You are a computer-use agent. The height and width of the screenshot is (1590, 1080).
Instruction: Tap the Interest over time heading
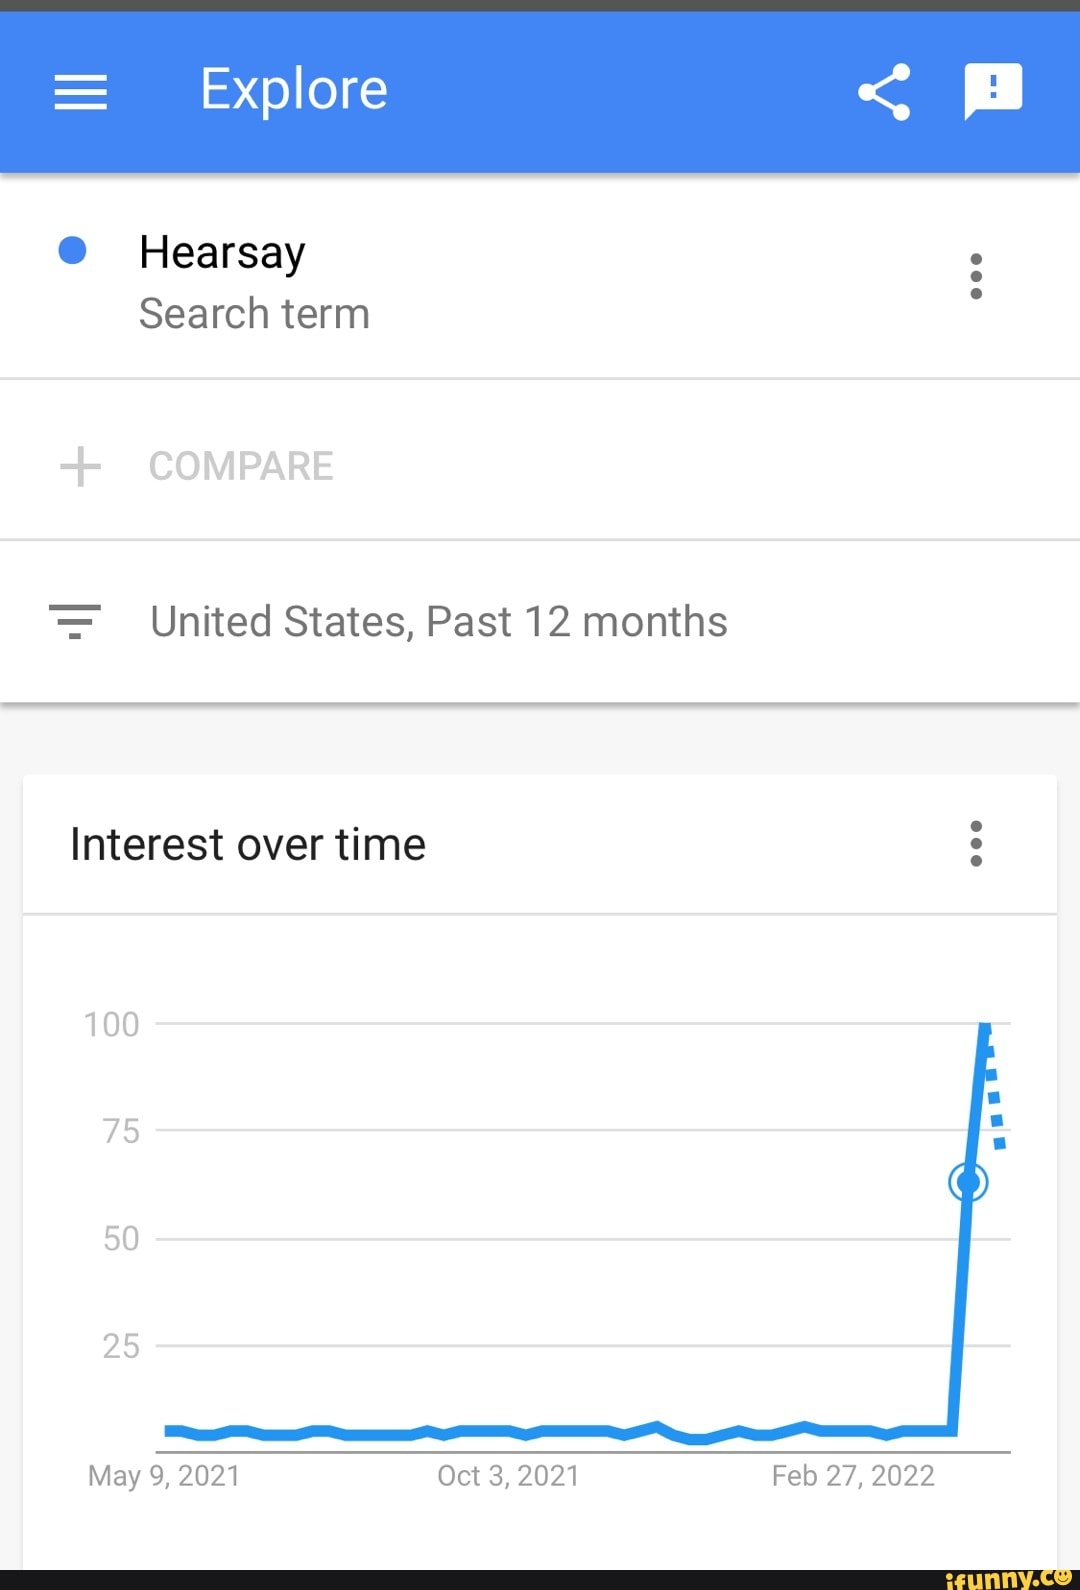coord(248,845)
